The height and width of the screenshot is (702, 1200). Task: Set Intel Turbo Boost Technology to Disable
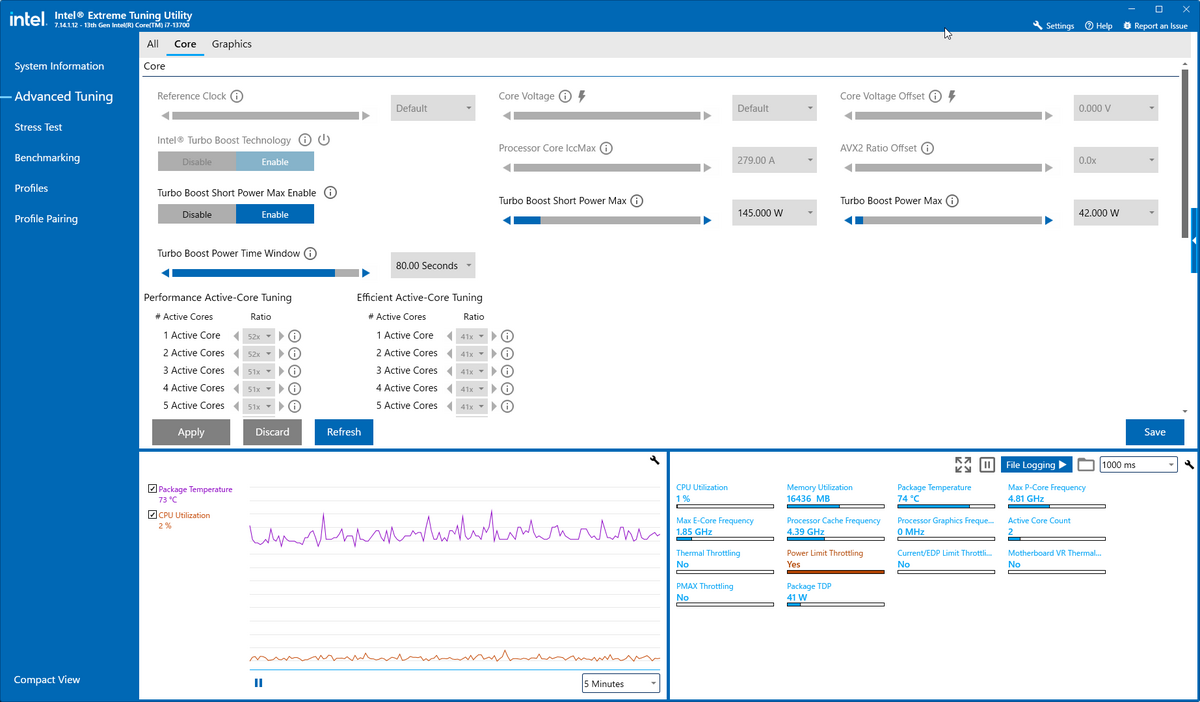pos(197,162)
